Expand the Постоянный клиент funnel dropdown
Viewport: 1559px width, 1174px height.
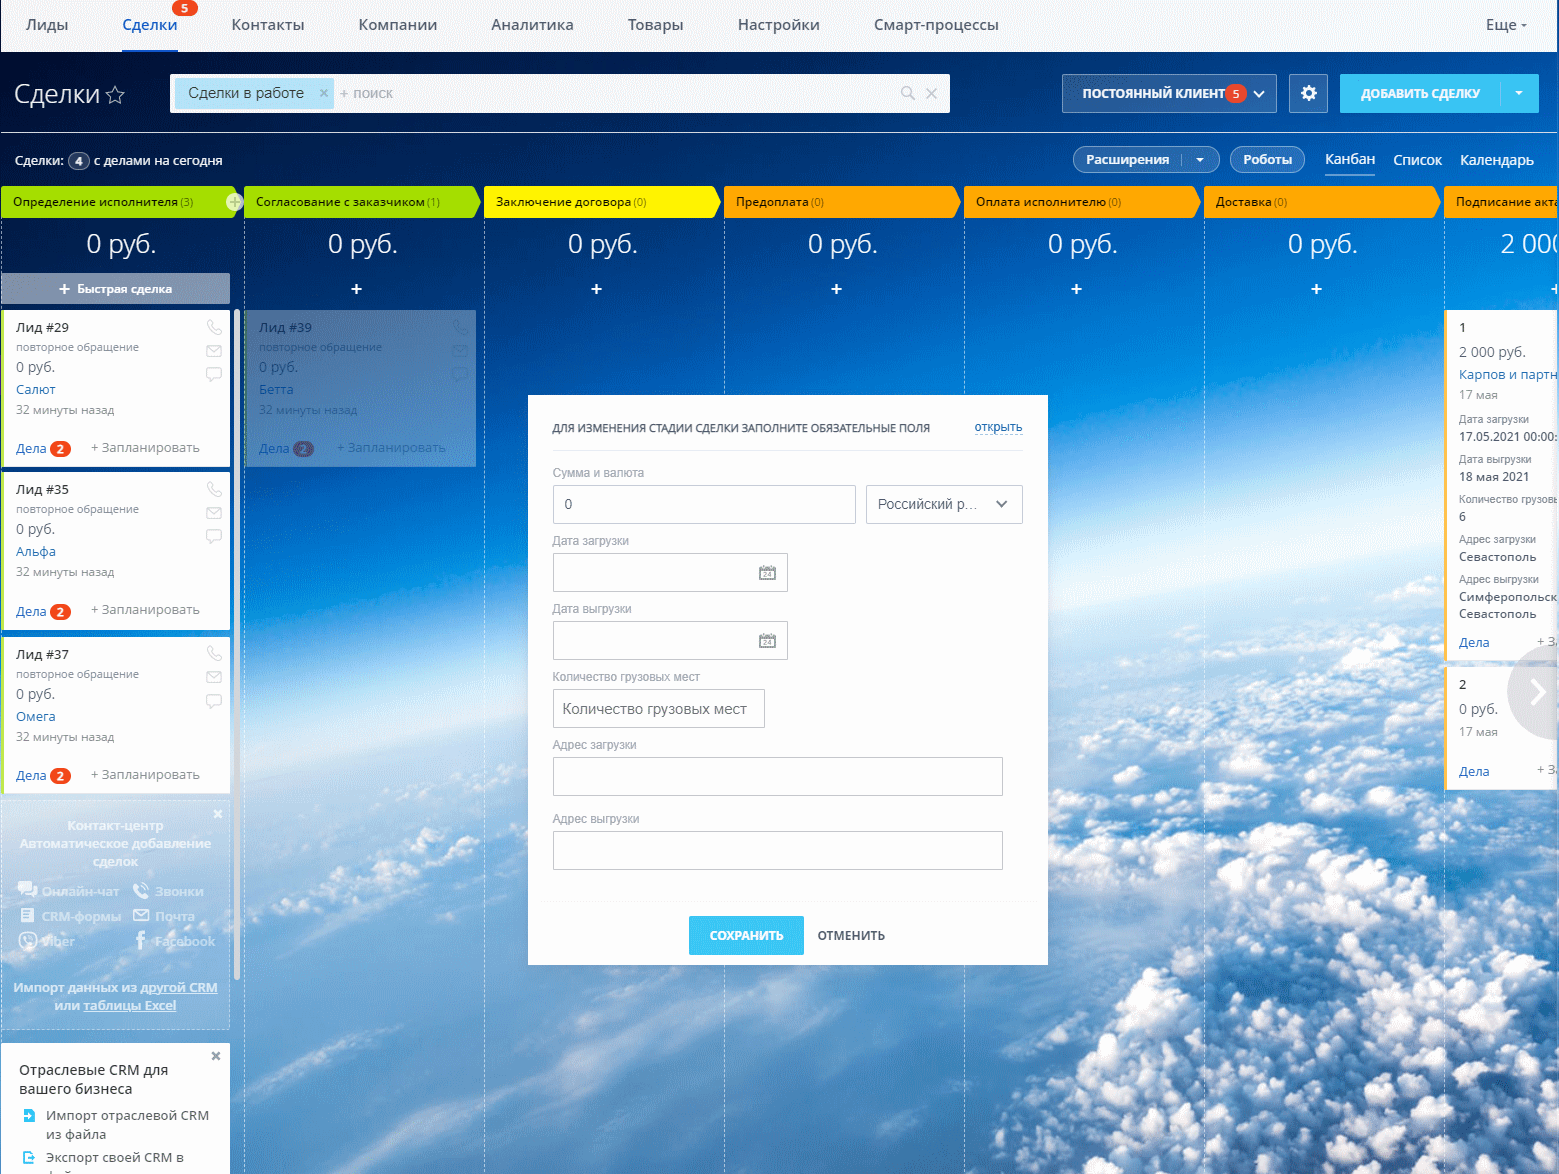(x=1259, y=93)
